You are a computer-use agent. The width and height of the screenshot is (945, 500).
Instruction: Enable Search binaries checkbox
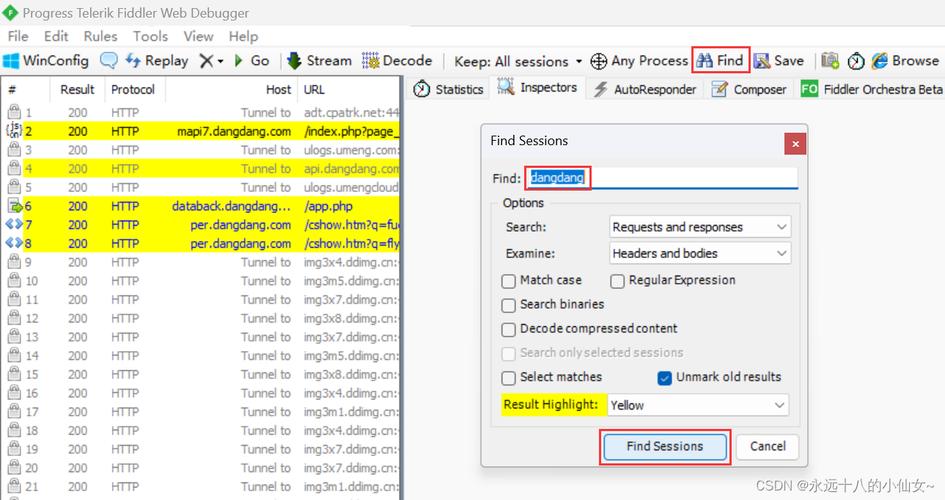pyautogui.click(x=509, y=305)
